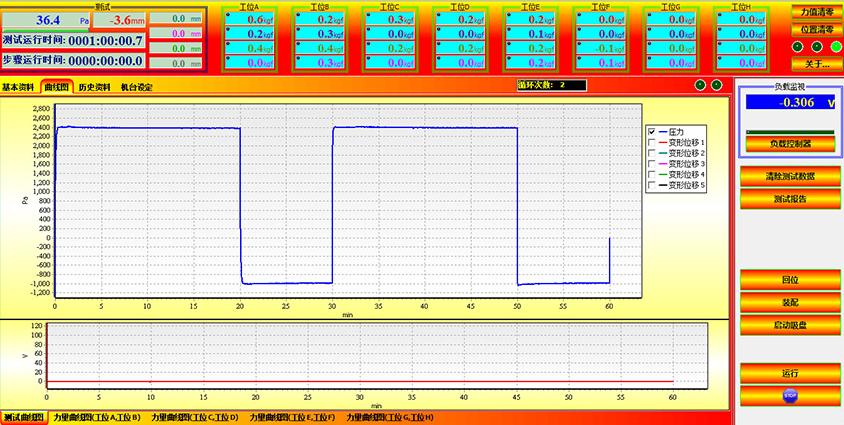This screenshot has height=425, width=844.
Task: Switch to the 基本资料 tab
Action: pyautogui.click(x=18, y=88)
